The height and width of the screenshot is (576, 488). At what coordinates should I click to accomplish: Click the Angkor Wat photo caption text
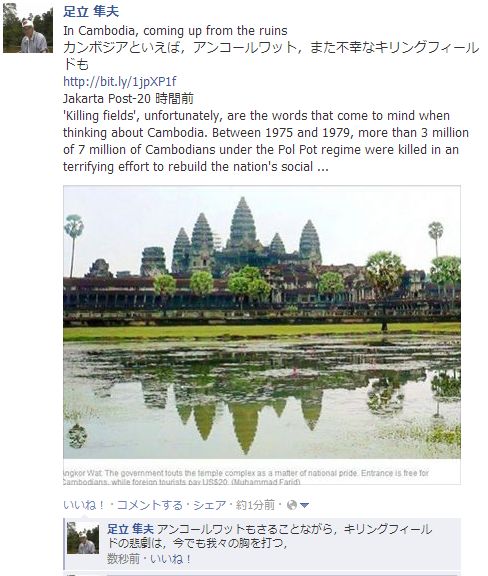tap(246, 477)
